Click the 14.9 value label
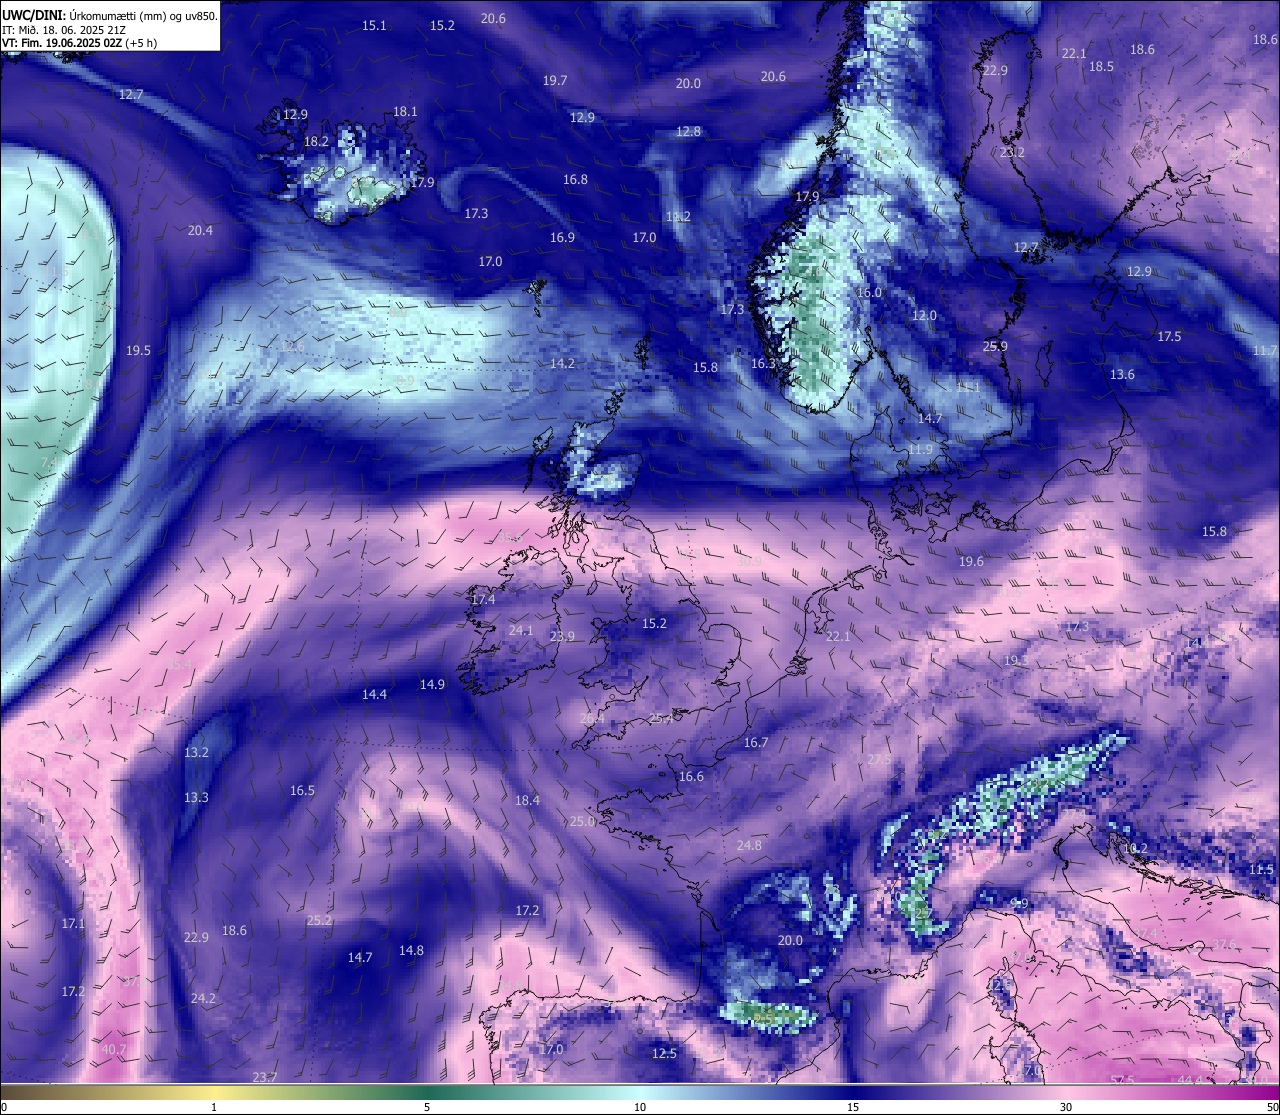The height and width of the screenshot is (1115, 1280). [x=432, y=684]
